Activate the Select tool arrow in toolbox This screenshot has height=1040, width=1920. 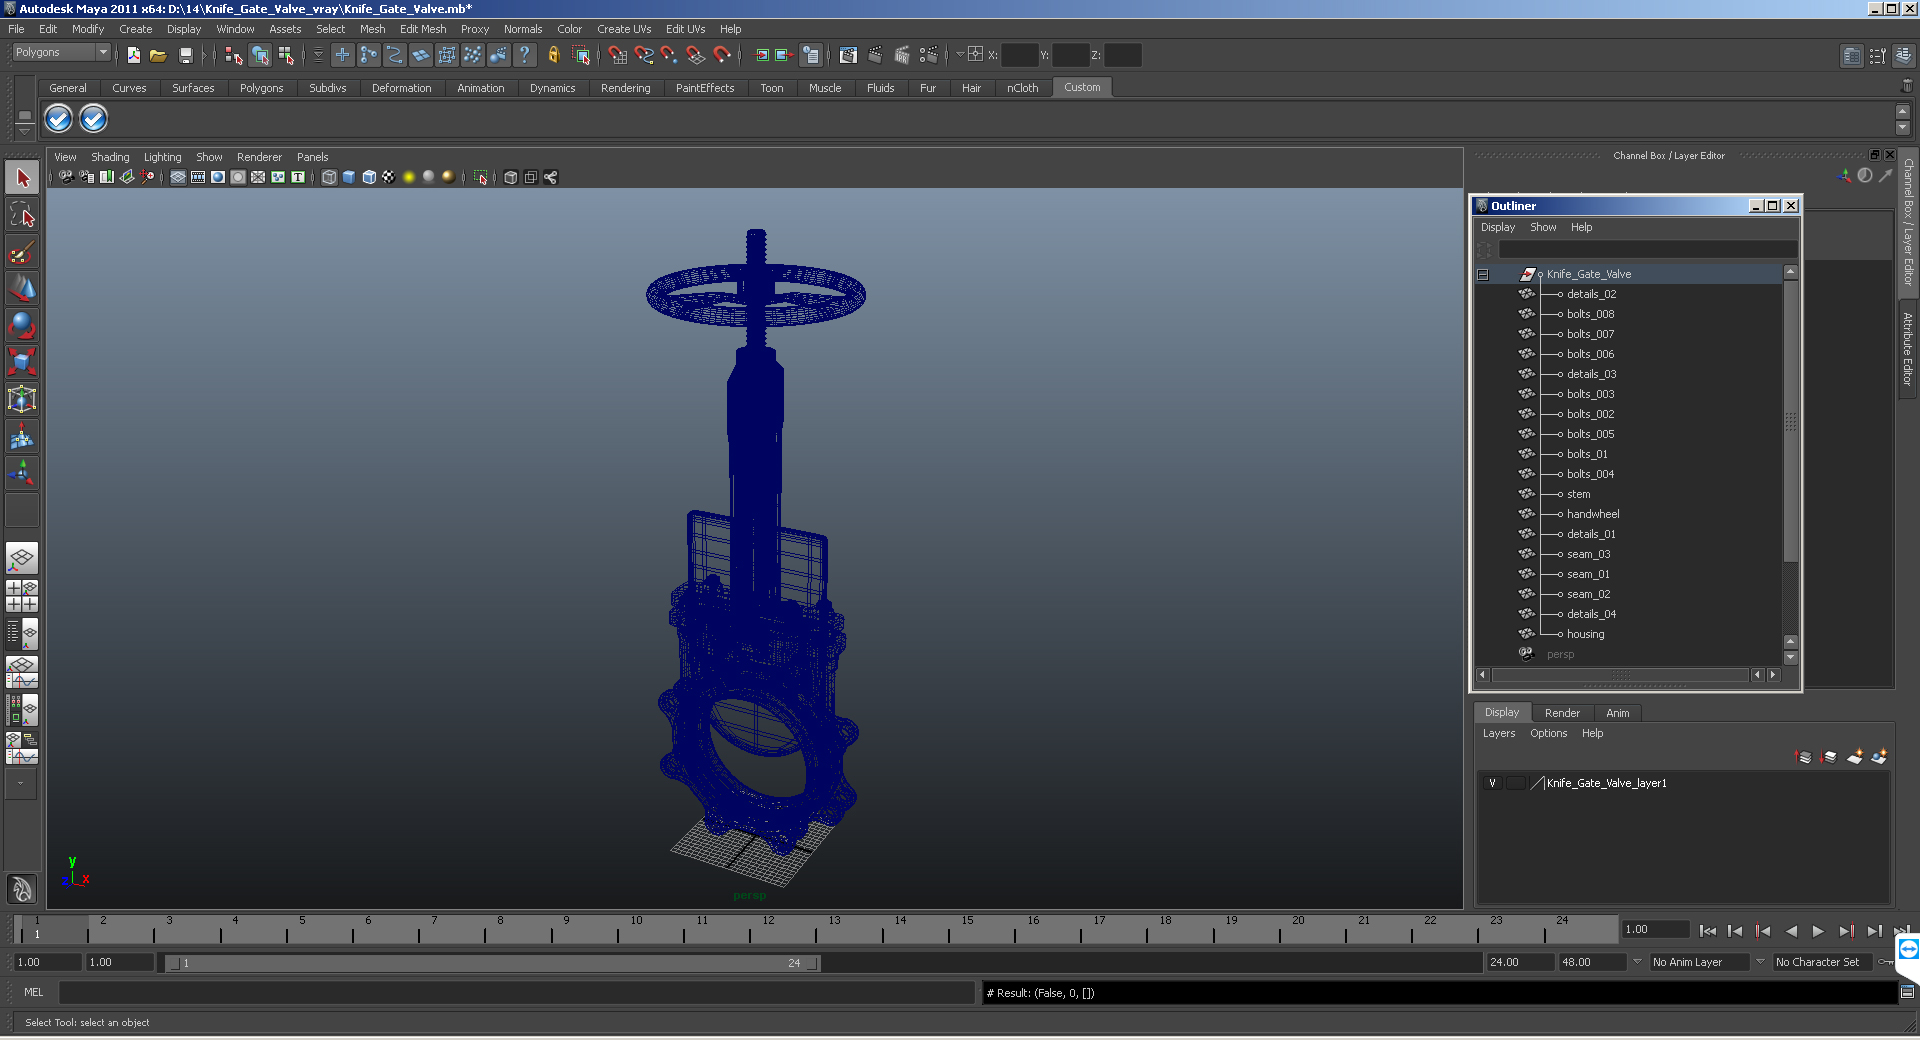tap(22, 178)
